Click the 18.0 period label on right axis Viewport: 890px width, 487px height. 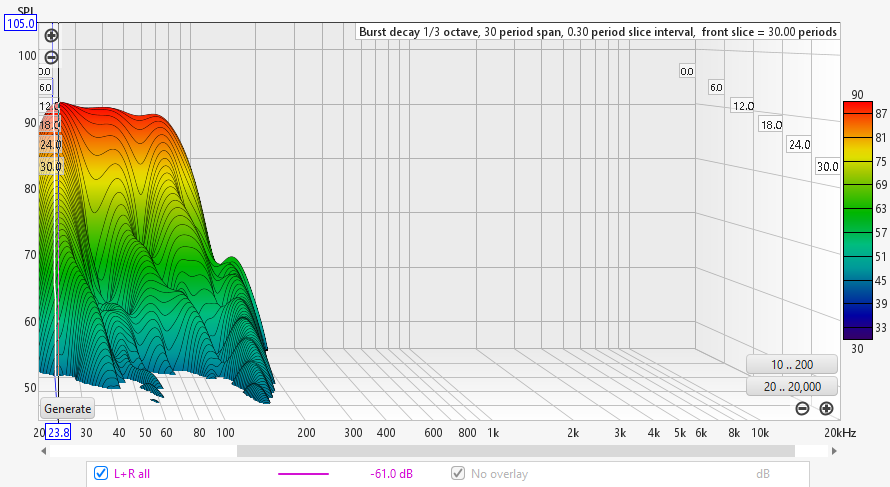pos(771,125)
